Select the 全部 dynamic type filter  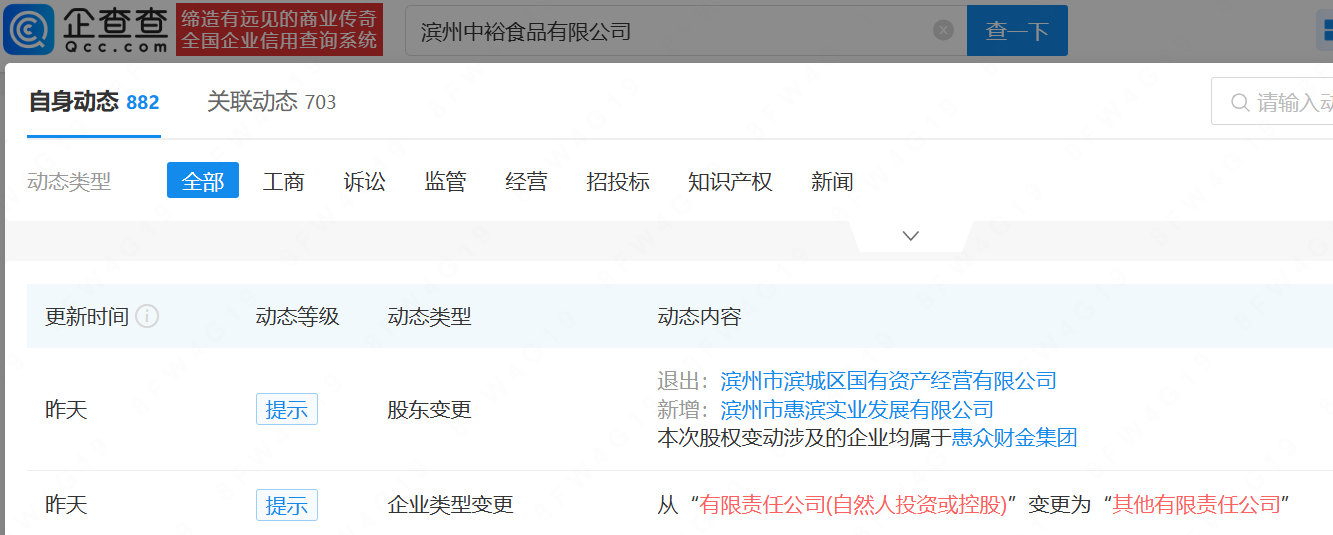click(x=203, y=181)
